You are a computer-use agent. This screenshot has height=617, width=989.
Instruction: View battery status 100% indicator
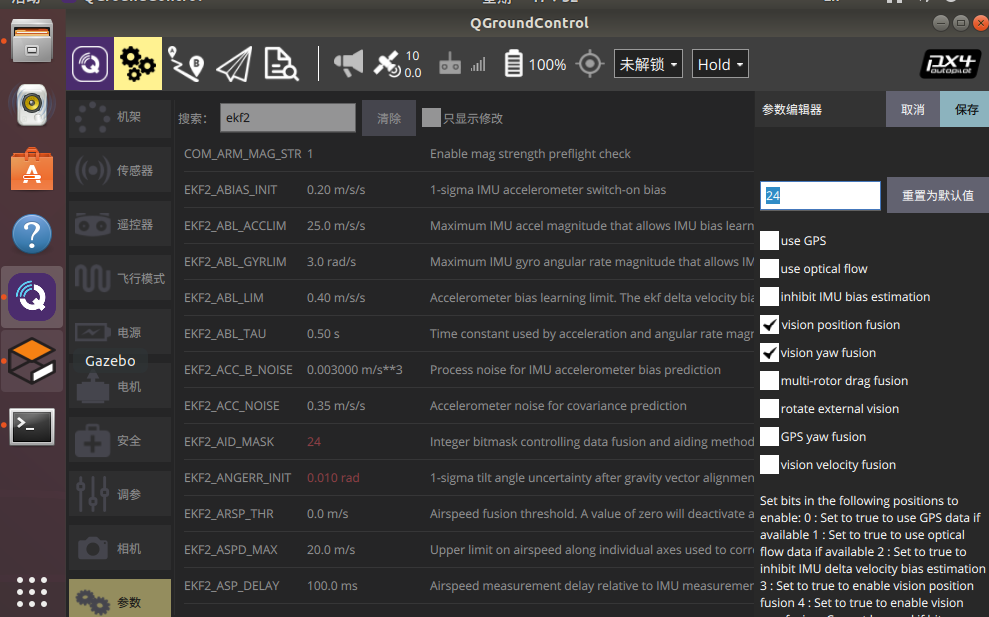pos(535,64)
